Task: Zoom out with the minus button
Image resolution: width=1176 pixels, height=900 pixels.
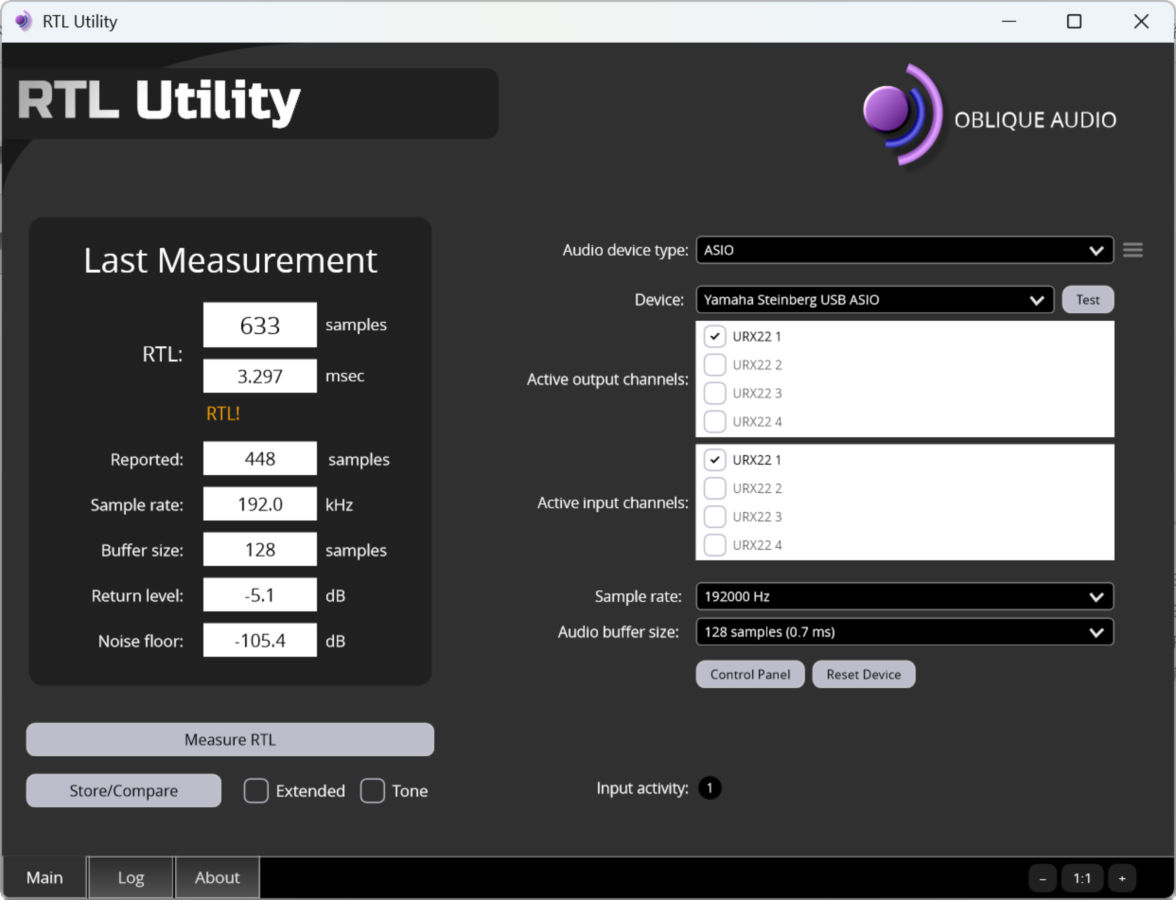Action: pyautogui.click(x=1042, y=878)
